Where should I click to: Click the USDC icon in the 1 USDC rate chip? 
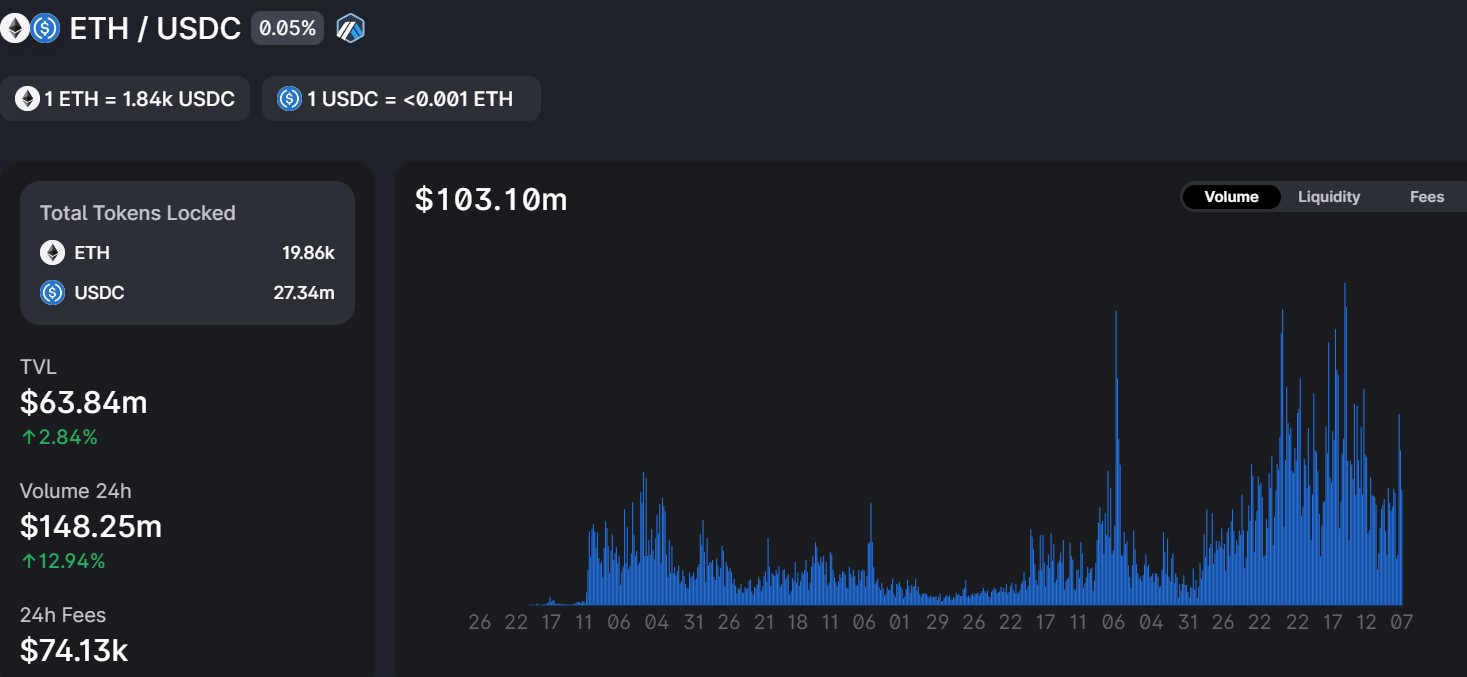pyautogui.click(x=289, y=99)
